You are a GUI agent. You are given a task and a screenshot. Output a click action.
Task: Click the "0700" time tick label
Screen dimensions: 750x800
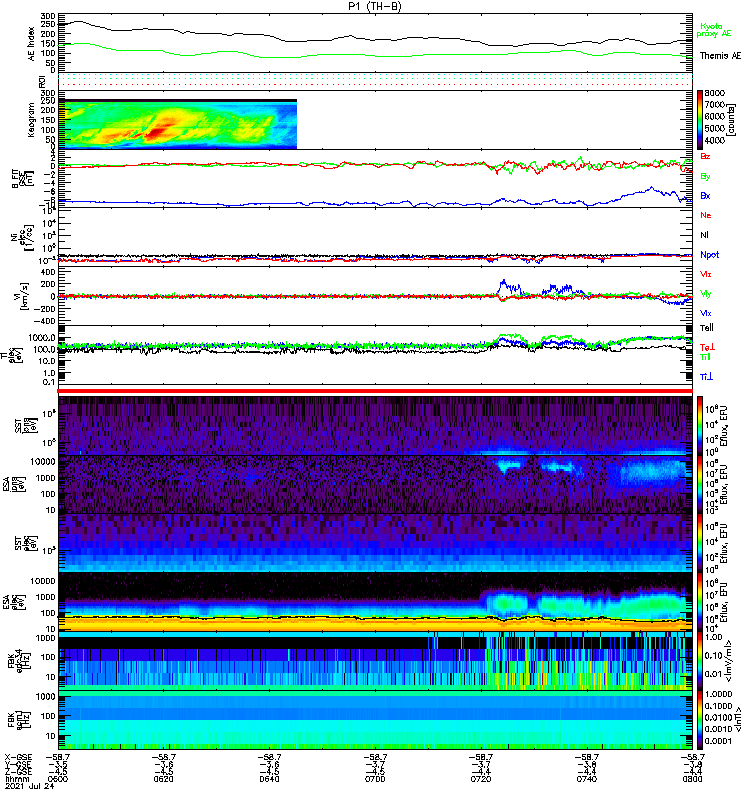pos(375,779)
